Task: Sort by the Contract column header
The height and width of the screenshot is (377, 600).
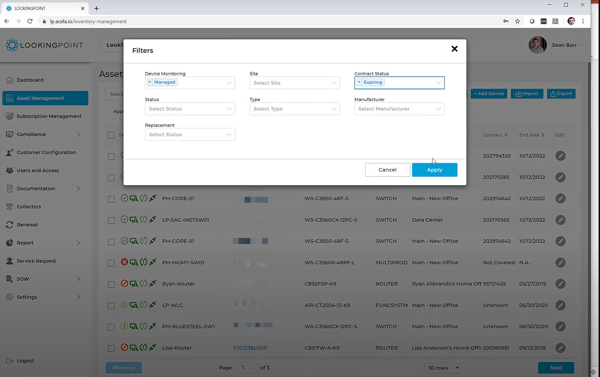Action: tap(495, 135)
